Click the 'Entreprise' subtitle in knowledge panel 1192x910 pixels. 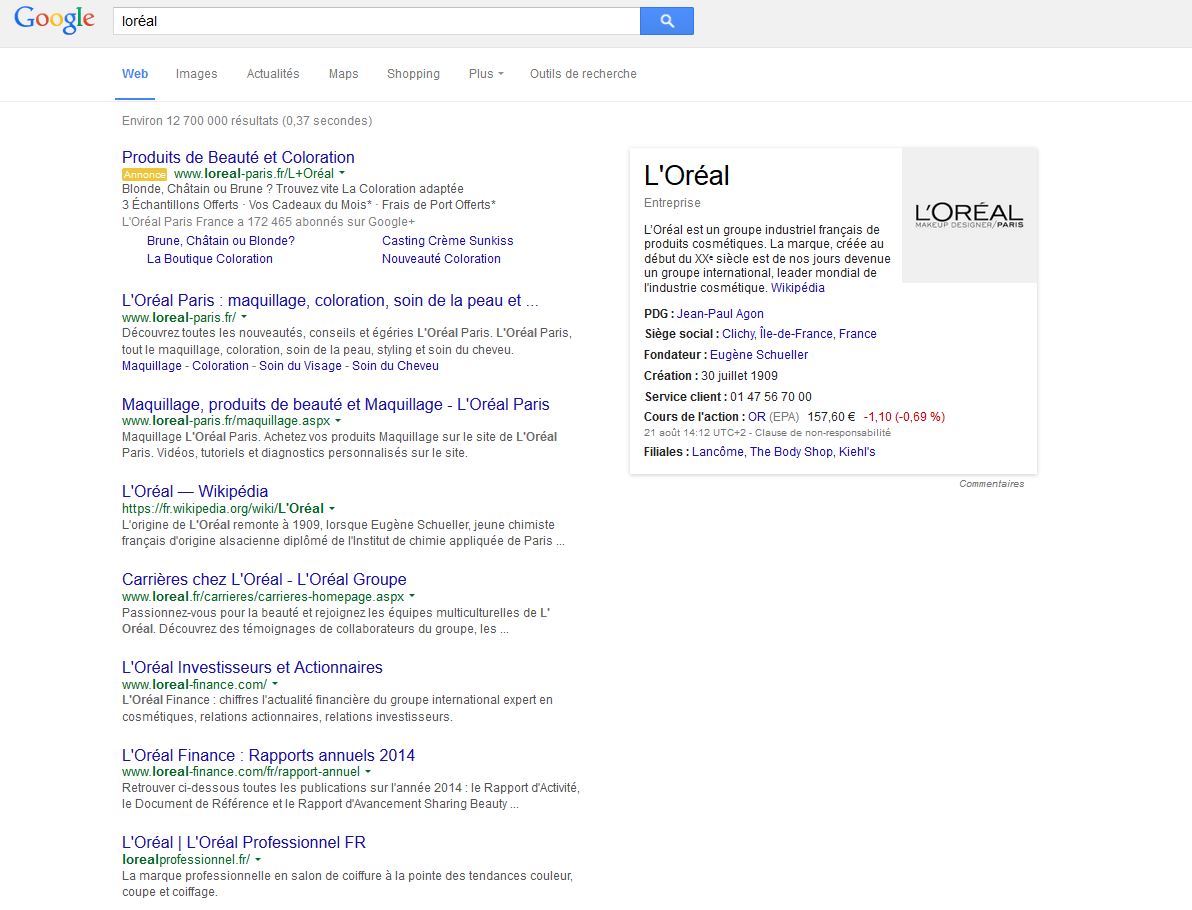tap(672, 203)
